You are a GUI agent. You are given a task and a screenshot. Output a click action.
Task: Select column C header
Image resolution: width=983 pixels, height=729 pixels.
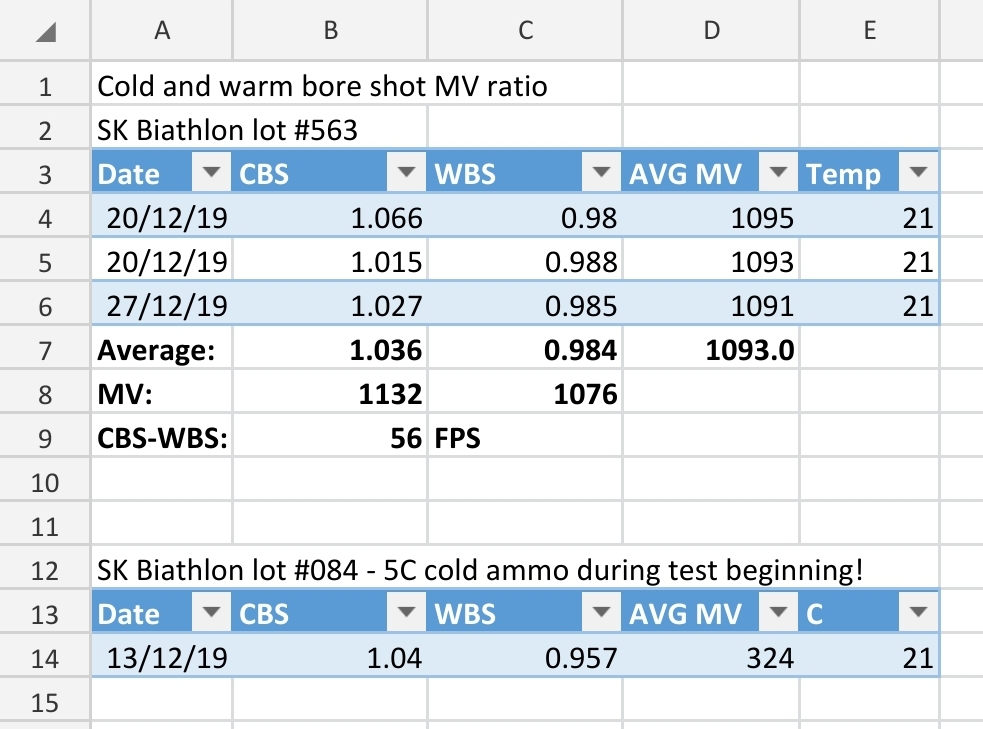(x=525, y=29)
